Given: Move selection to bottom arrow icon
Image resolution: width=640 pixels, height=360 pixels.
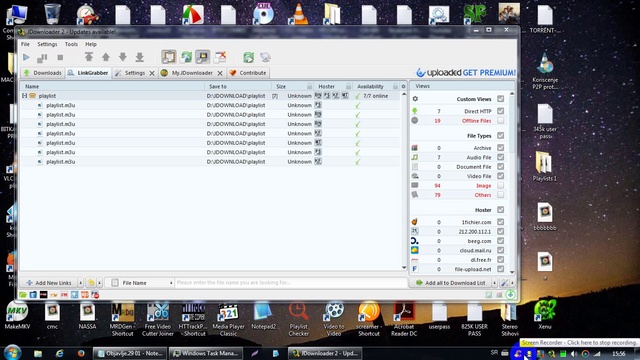Looking at the screenshot, I should pos(140,57).
